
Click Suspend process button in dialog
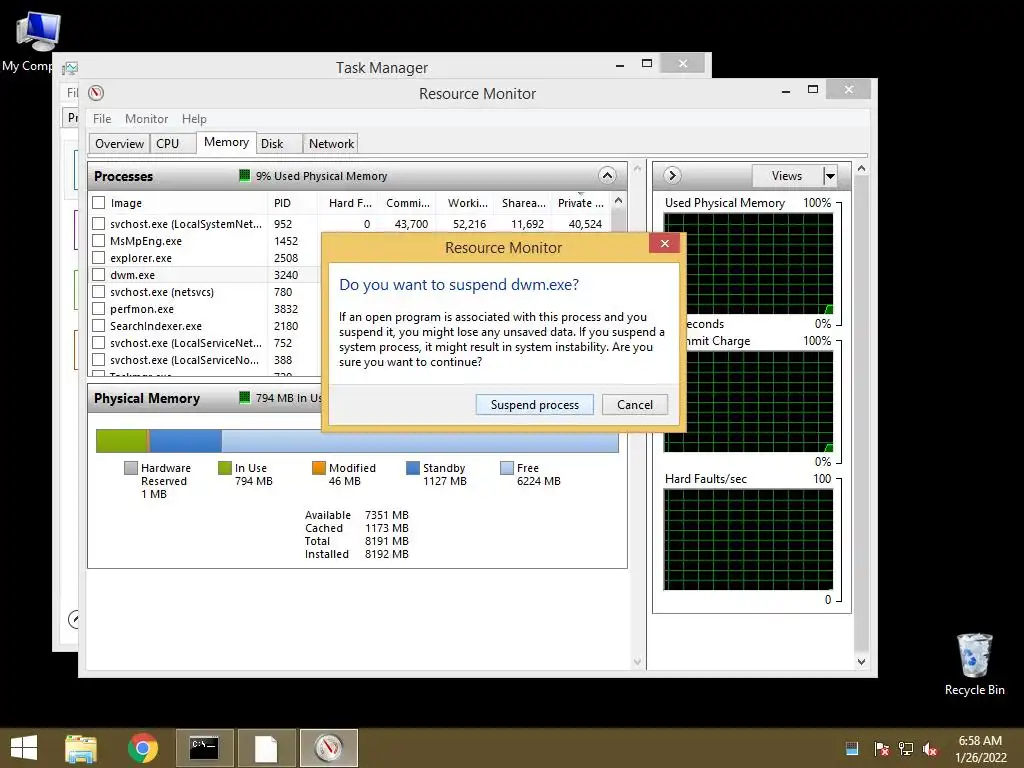click(534, 405)
